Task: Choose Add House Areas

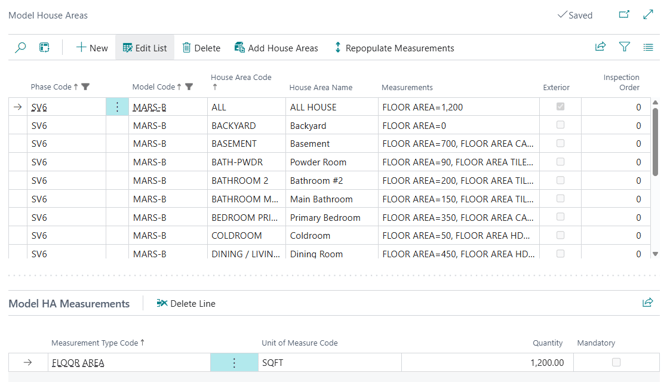Action: (276, 48)
